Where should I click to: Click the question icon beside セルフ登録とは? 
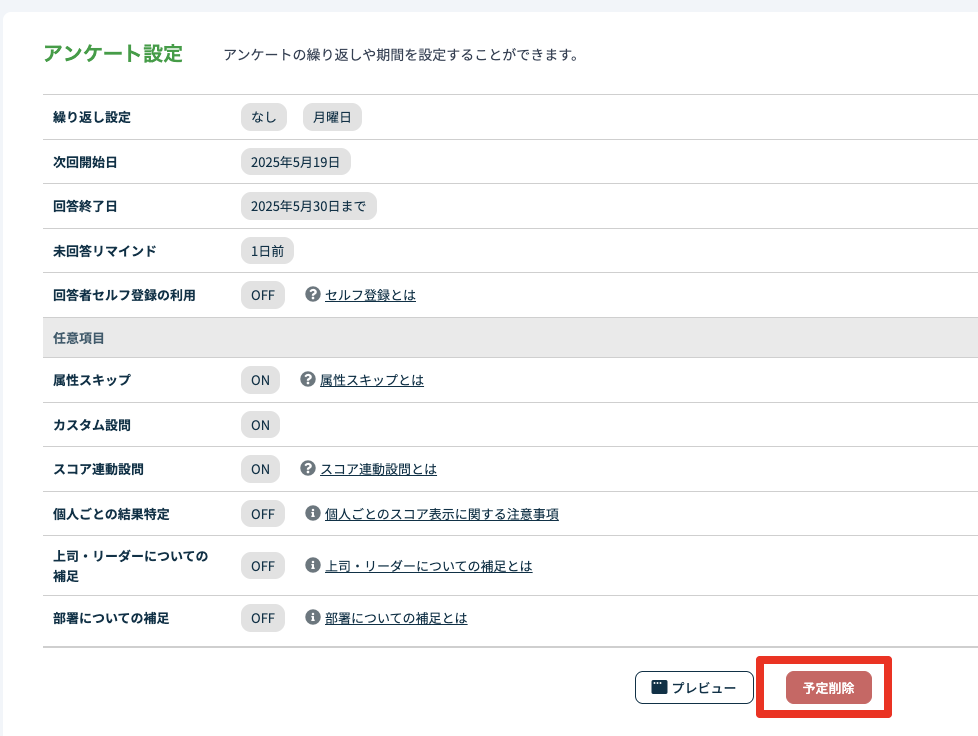[x=313, y=295]
